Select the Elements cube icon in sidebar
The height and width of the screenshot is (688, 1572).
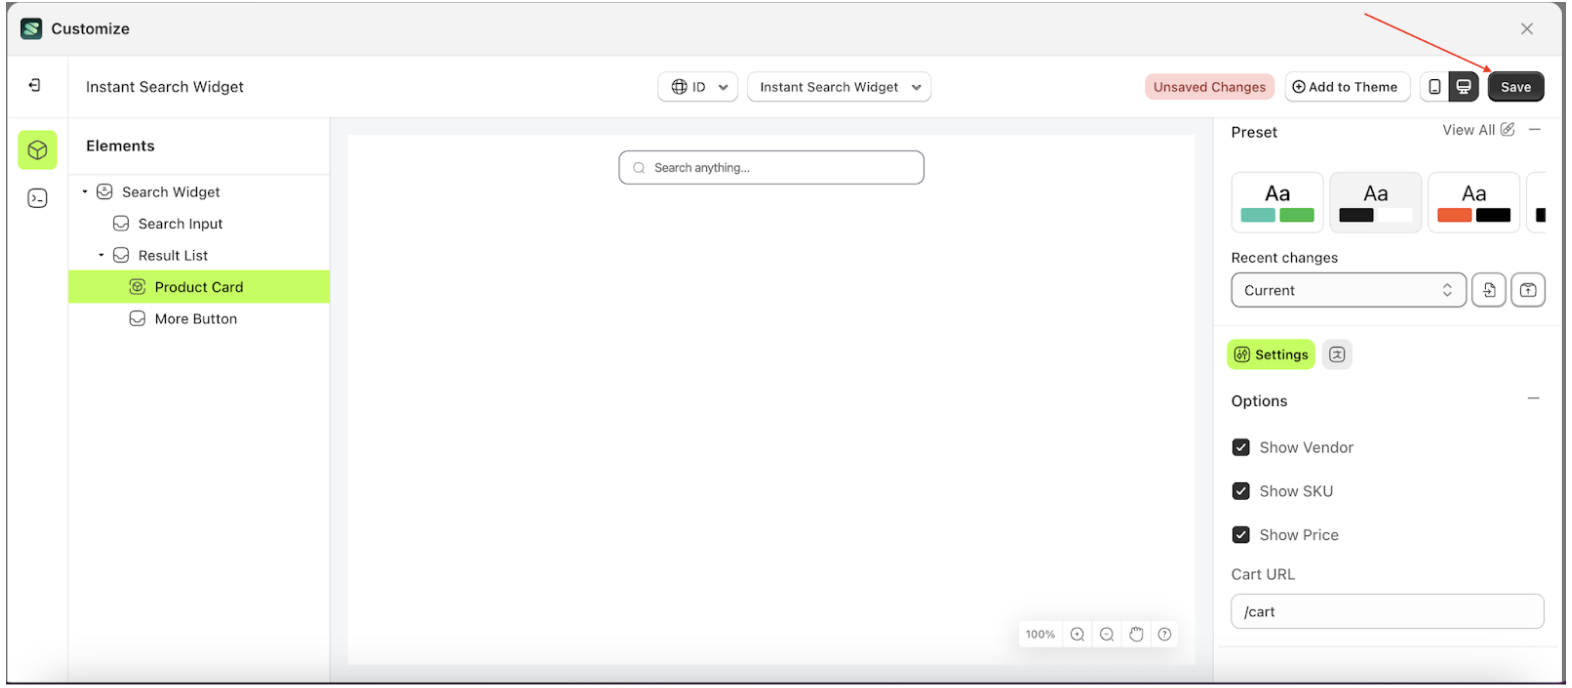coord(37,150)
